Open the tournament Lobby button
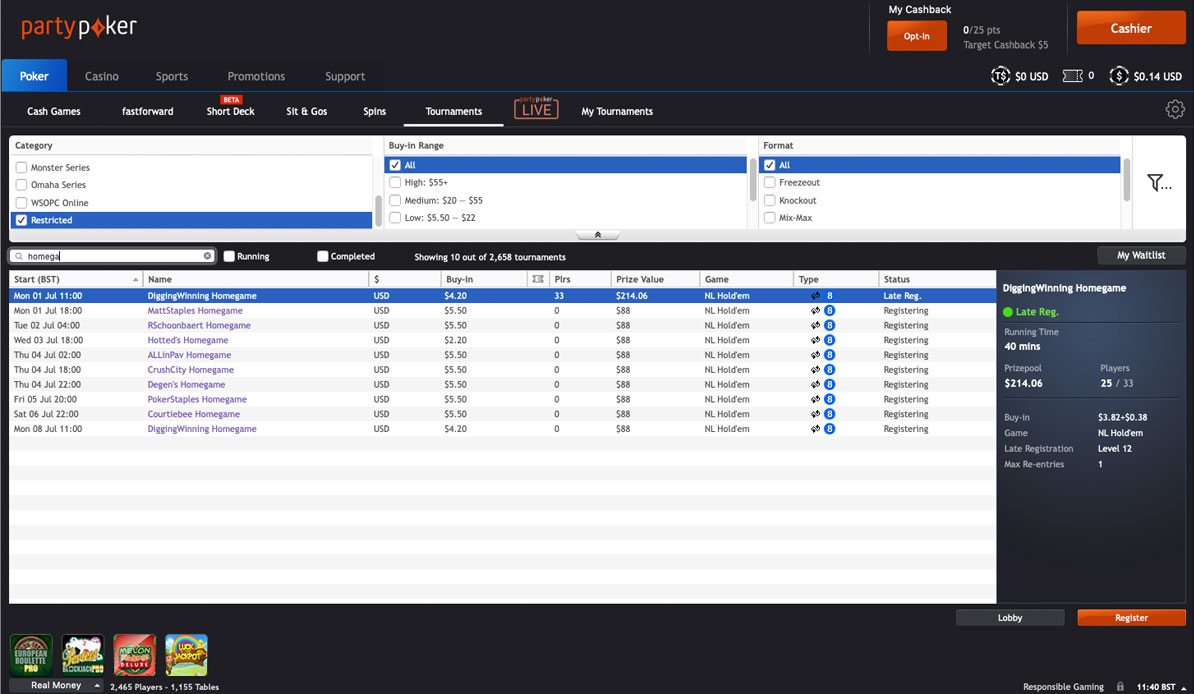 pyautogui.click(x=1010, y=618)
